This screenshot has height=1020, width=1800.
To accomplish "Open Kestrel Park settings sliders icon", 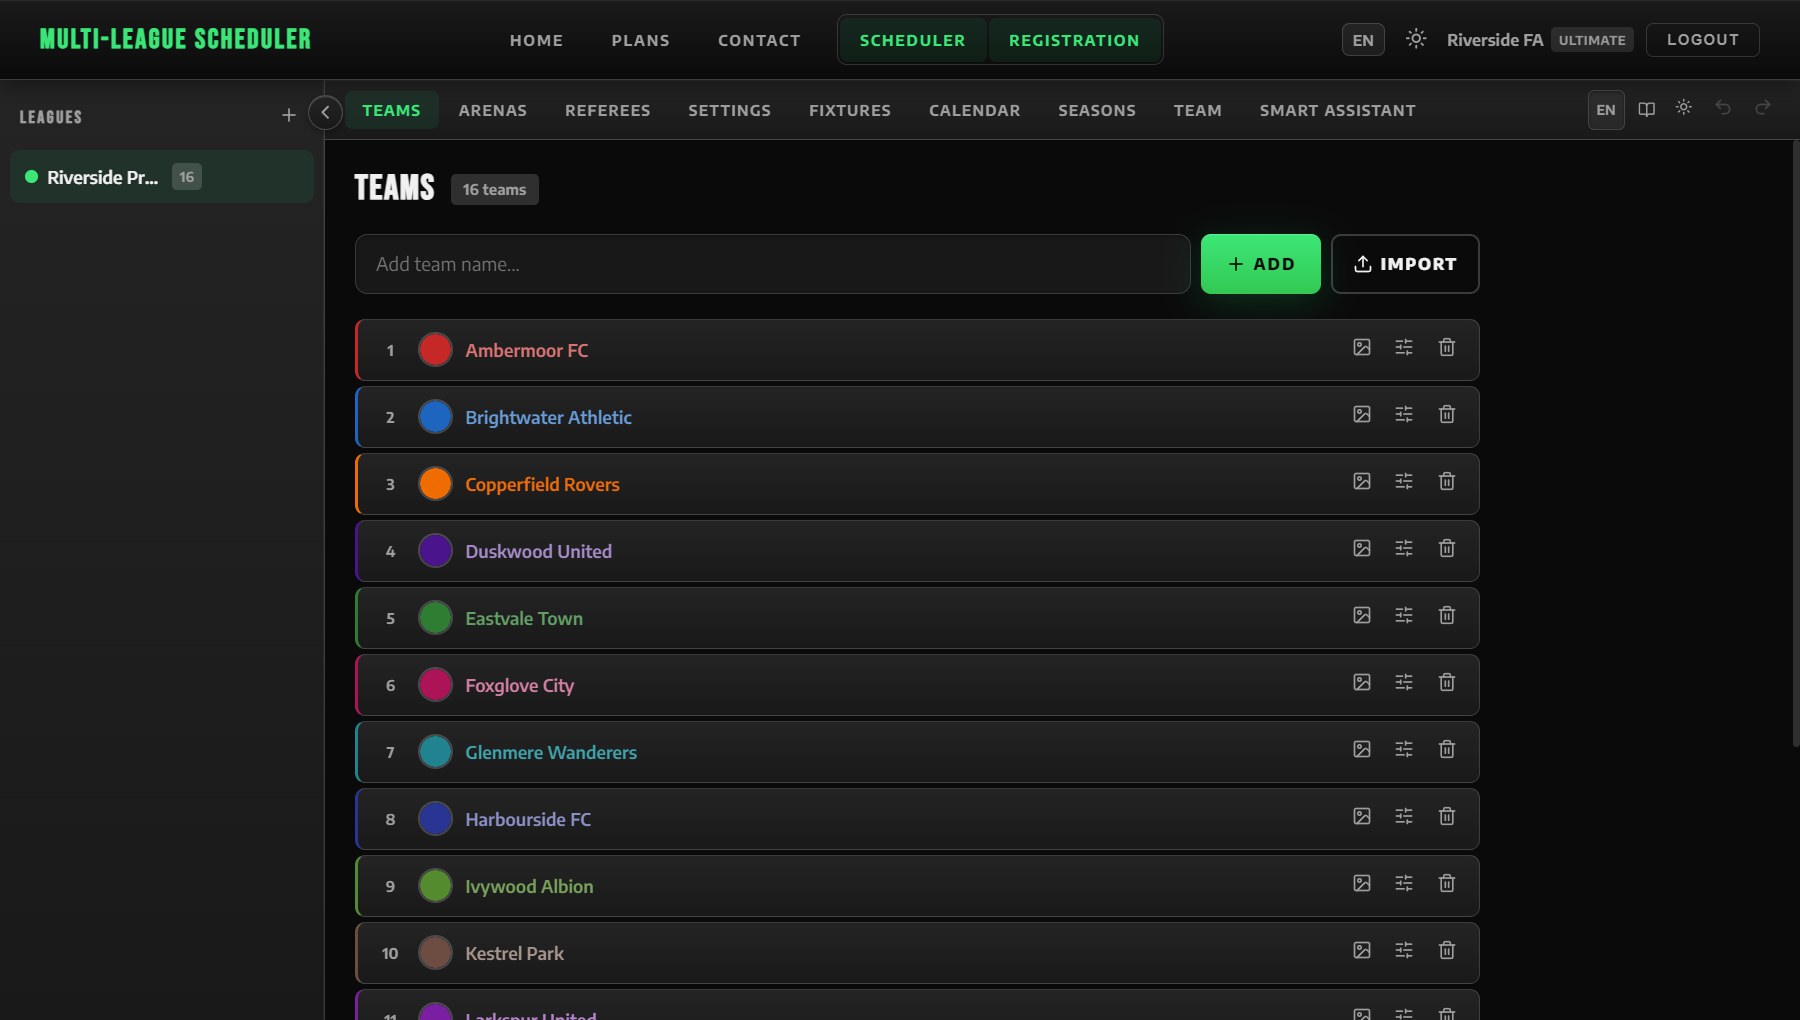I will (x=1404, y=951).
